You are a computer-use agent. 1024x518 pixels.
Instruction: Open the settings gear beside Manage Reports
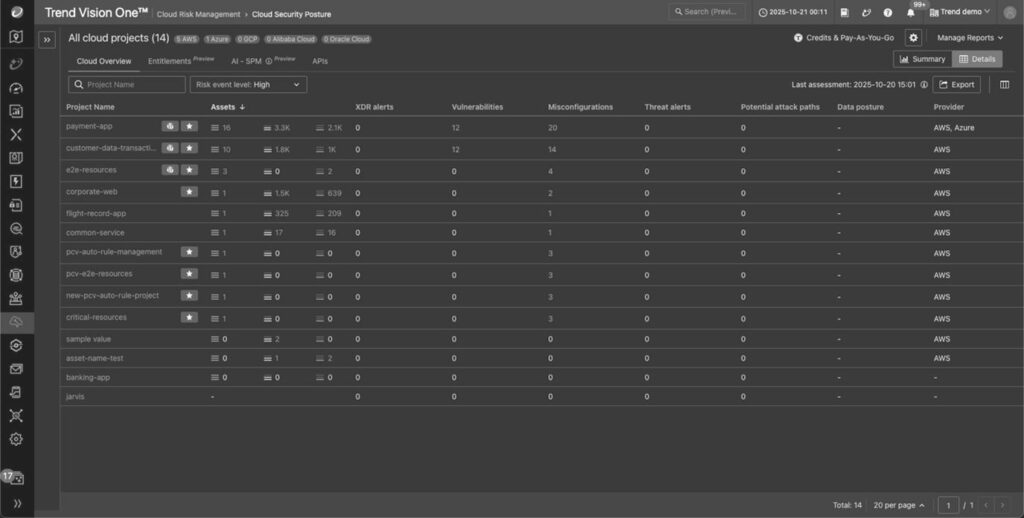pos(913,38)
